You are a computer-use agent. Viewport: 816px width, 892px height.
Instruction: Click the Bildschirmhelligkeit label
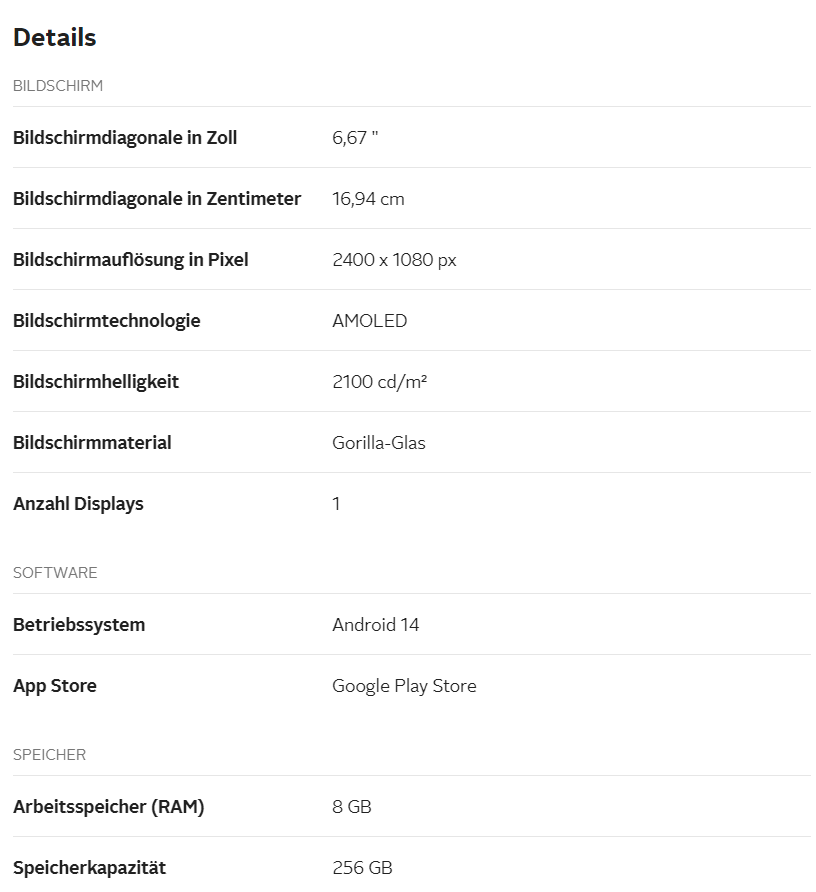96,382
